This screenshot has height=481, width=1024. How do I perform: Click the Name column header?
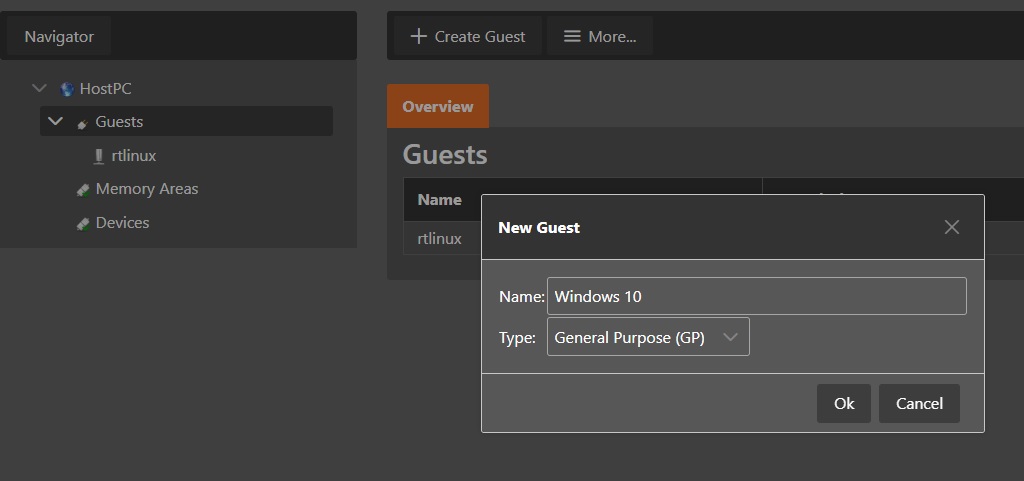[x=440, y=200]
